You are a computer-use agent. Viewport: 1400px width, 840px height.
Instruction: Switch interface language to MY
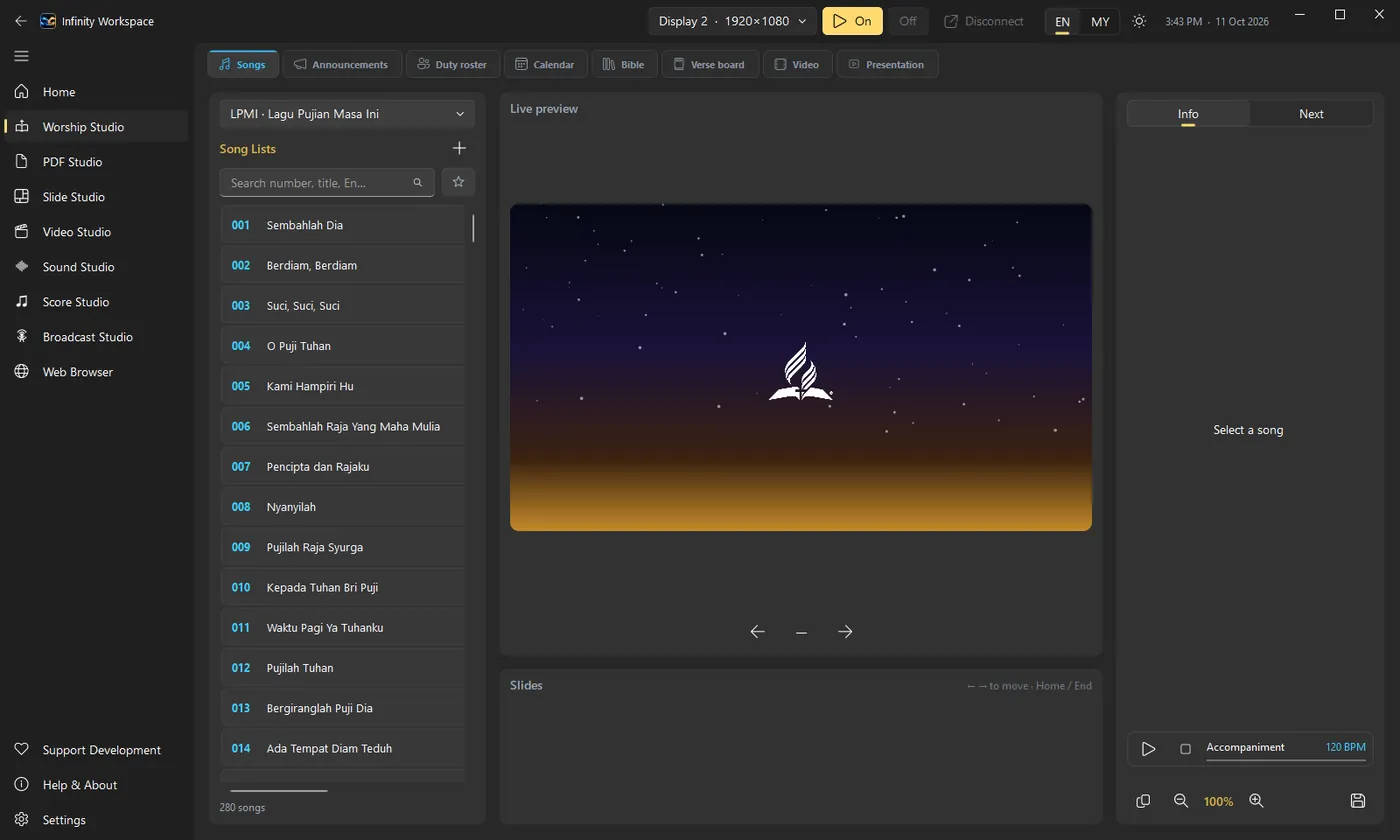pyautogui.click(x=1100, y=22)
